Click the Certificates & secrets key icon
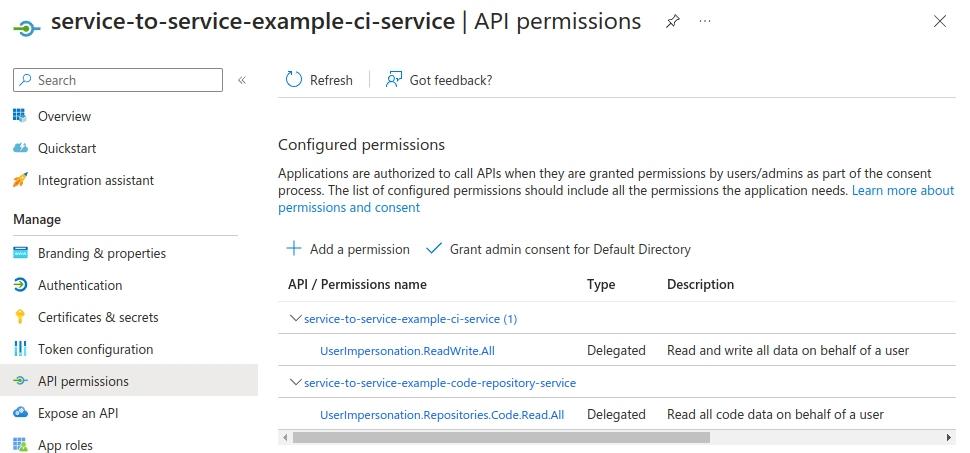The width and height of the screenshot is (970, 453). pyautogui.click(x=20, y=317)
